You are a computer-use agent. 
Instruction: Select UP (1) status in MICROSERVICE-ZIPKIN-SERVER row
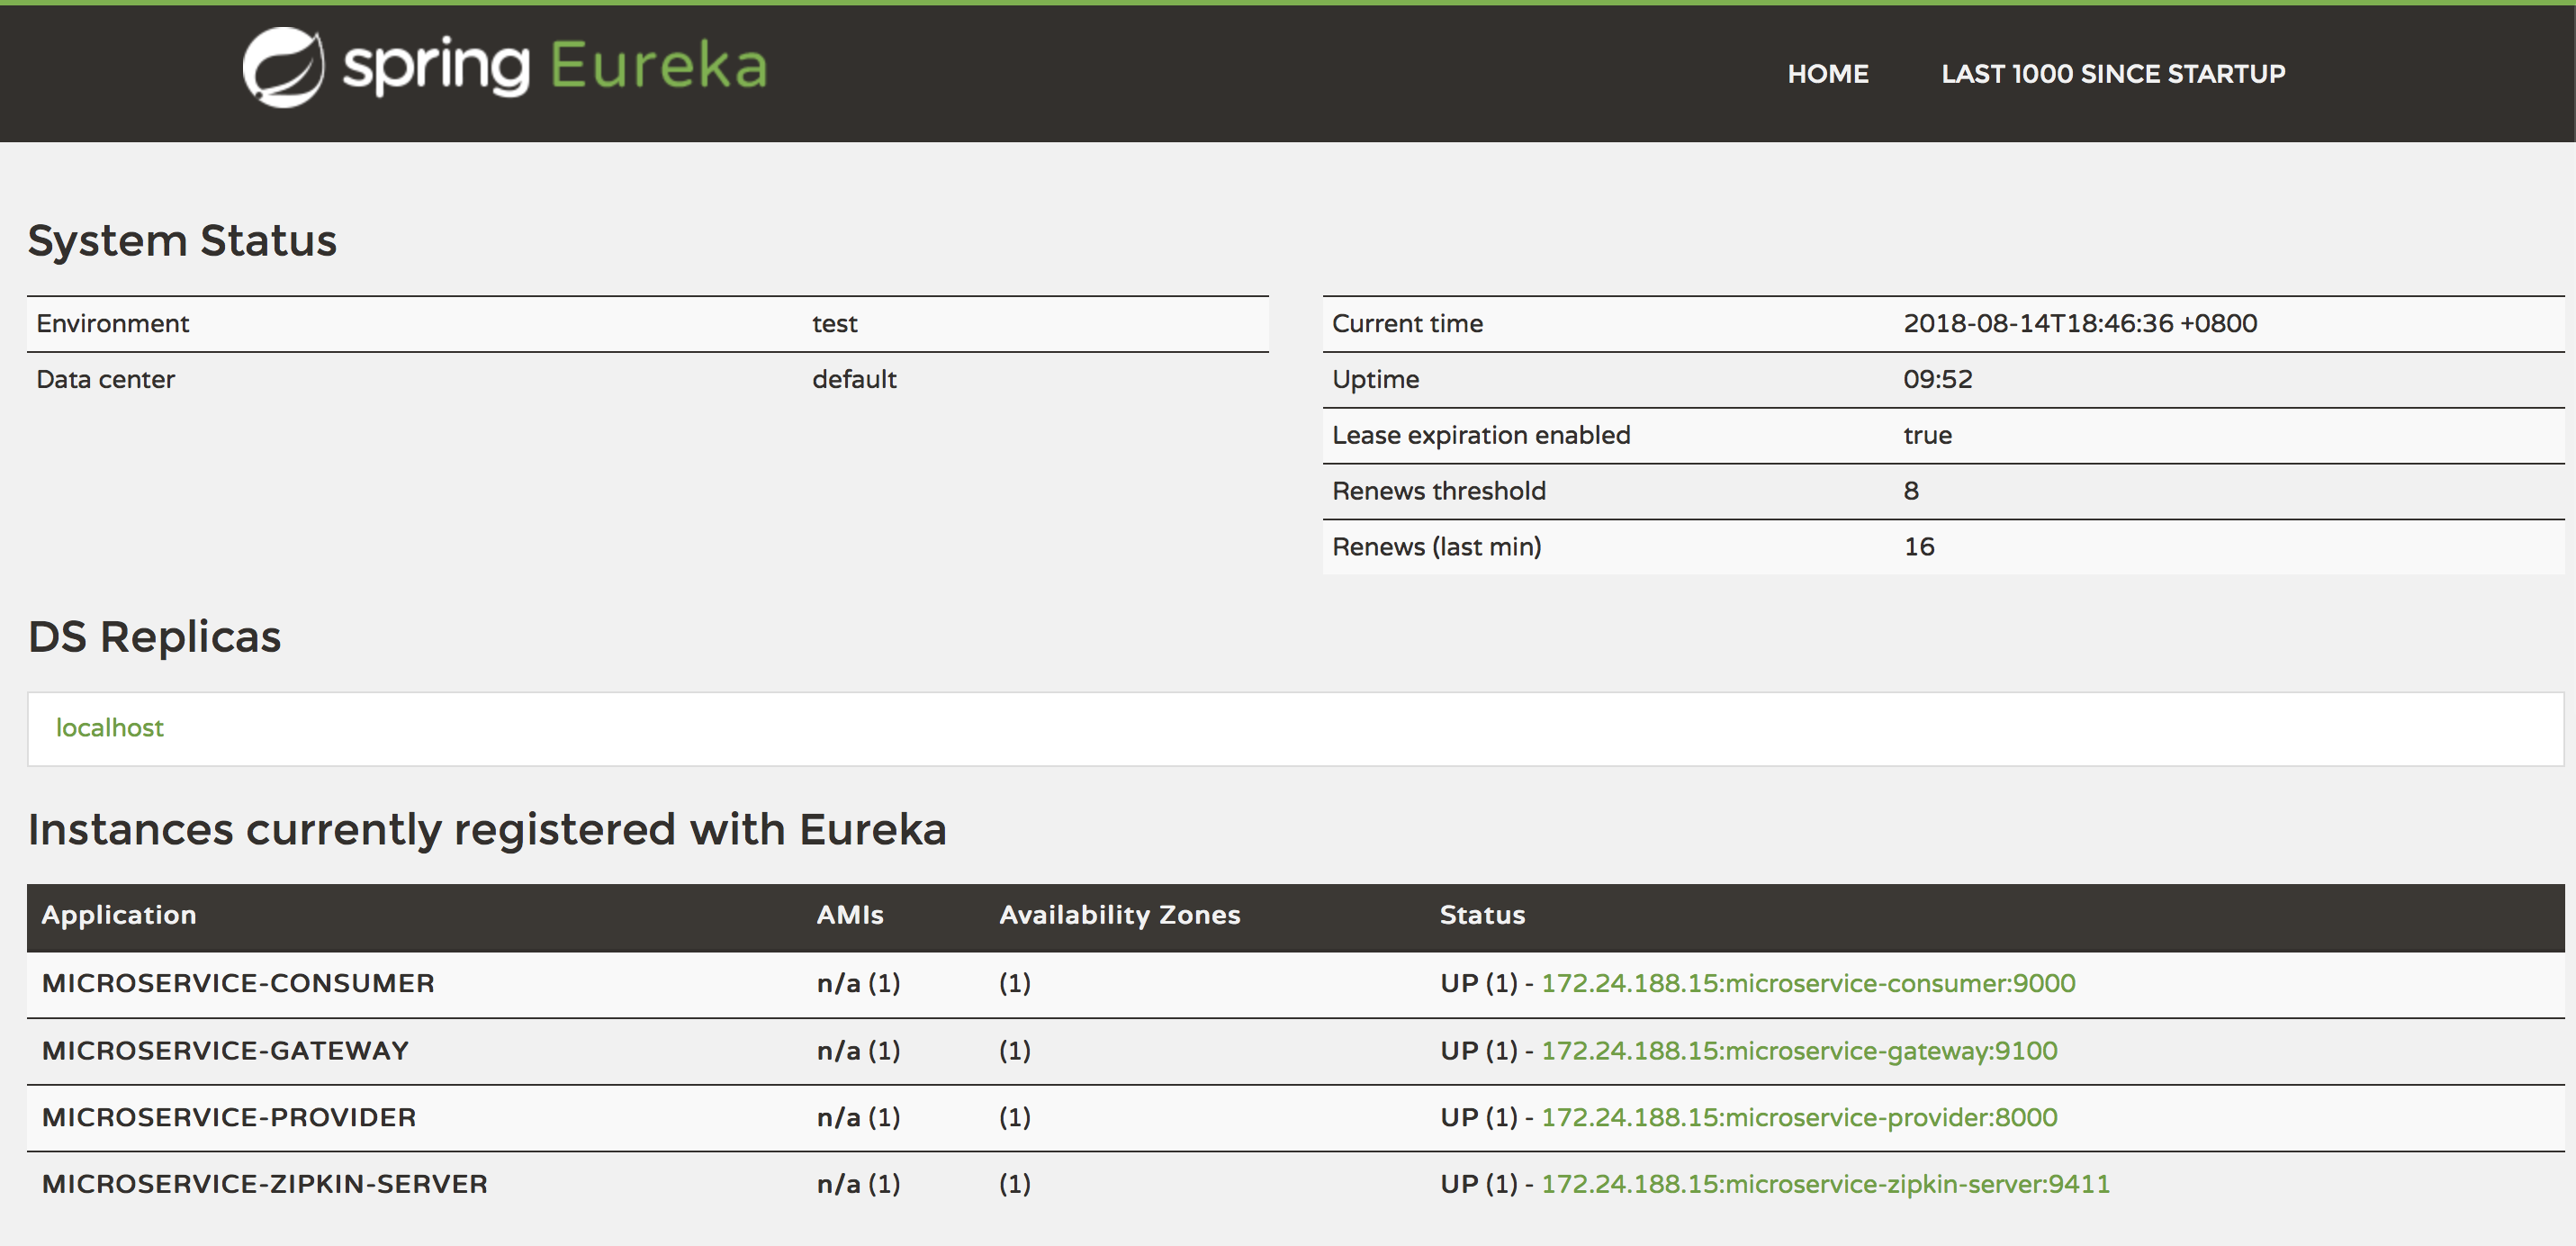click(x=1478, y=1184)
